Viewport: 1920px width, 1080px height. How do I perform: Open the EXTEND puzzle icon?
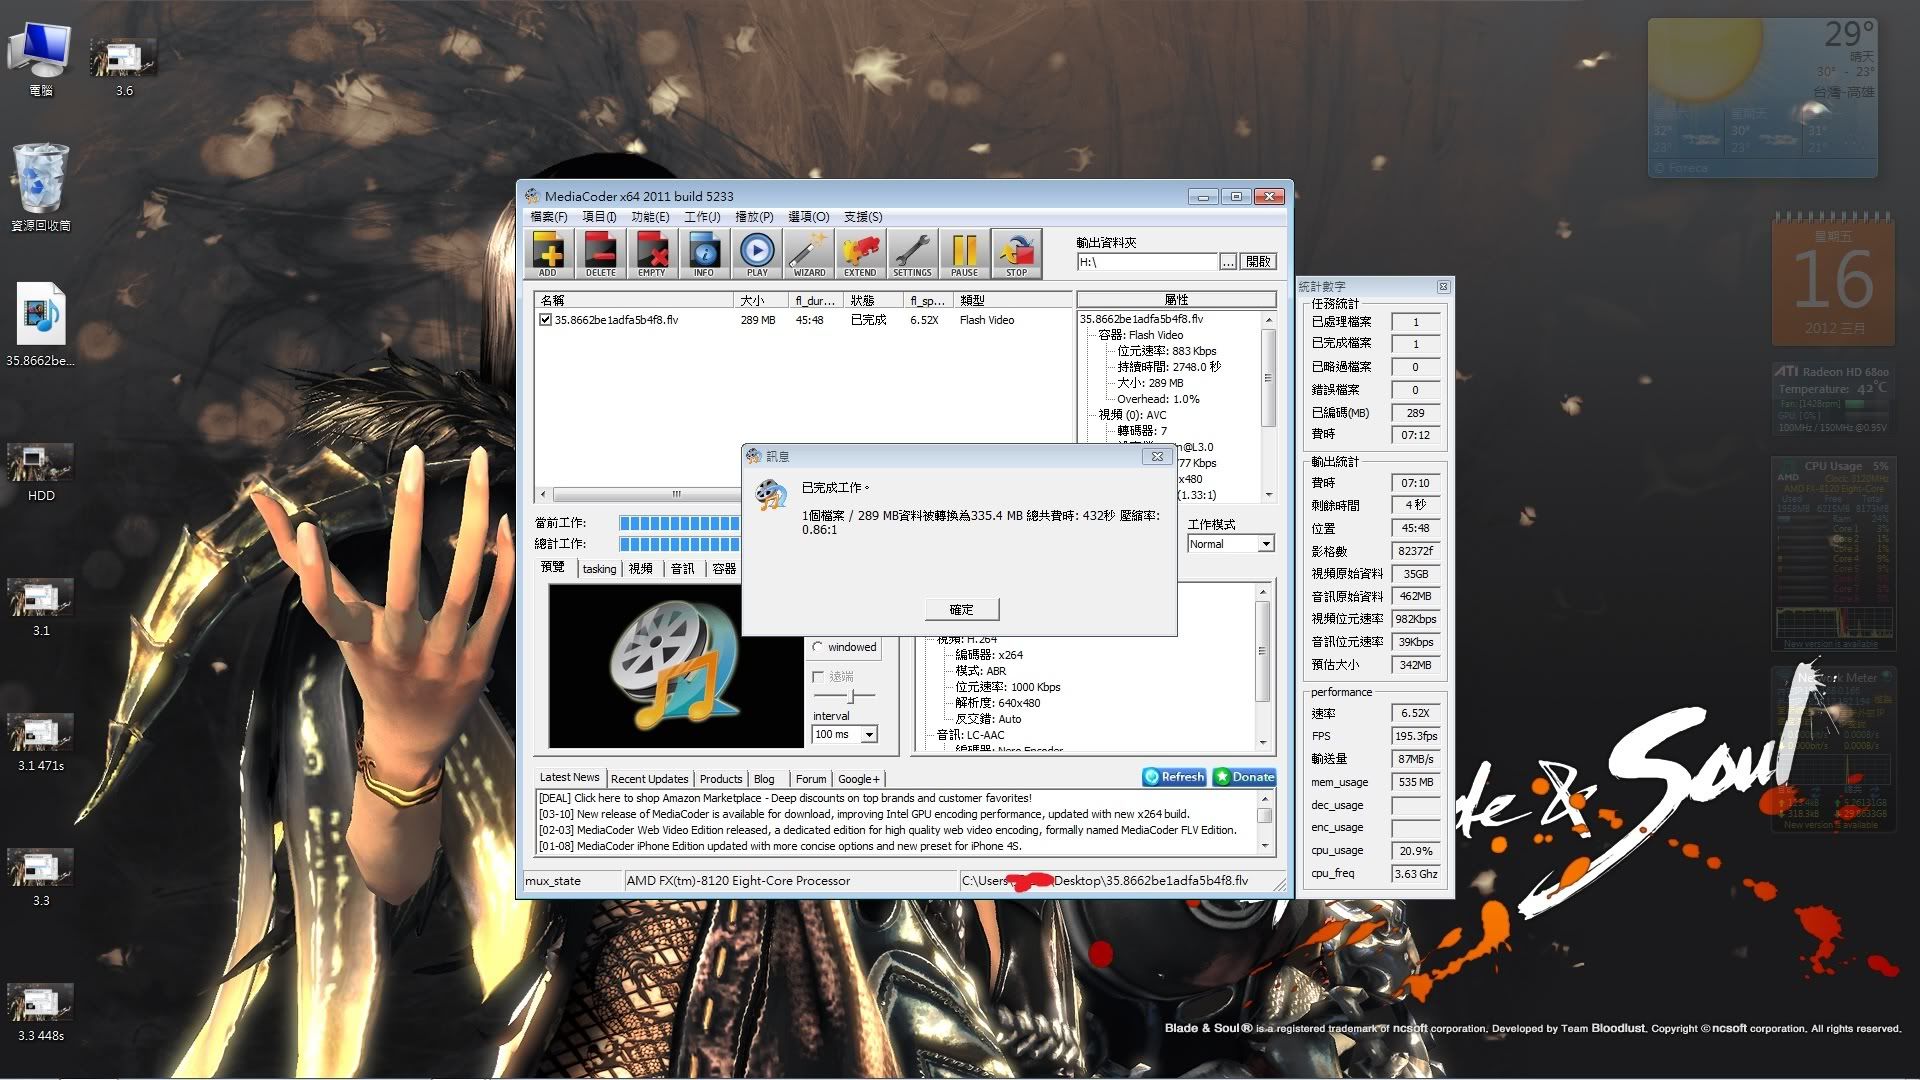tap(860, 253)
